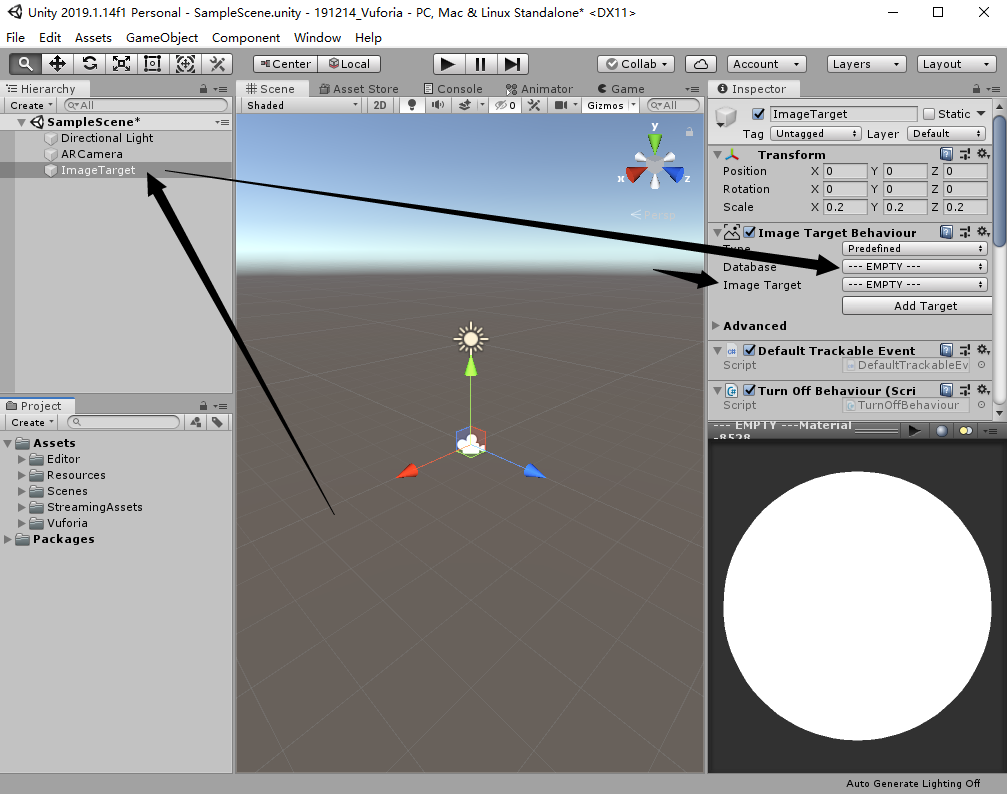Expand the Advanced section
Screen dimensions: 1007x794
[715, 326]
